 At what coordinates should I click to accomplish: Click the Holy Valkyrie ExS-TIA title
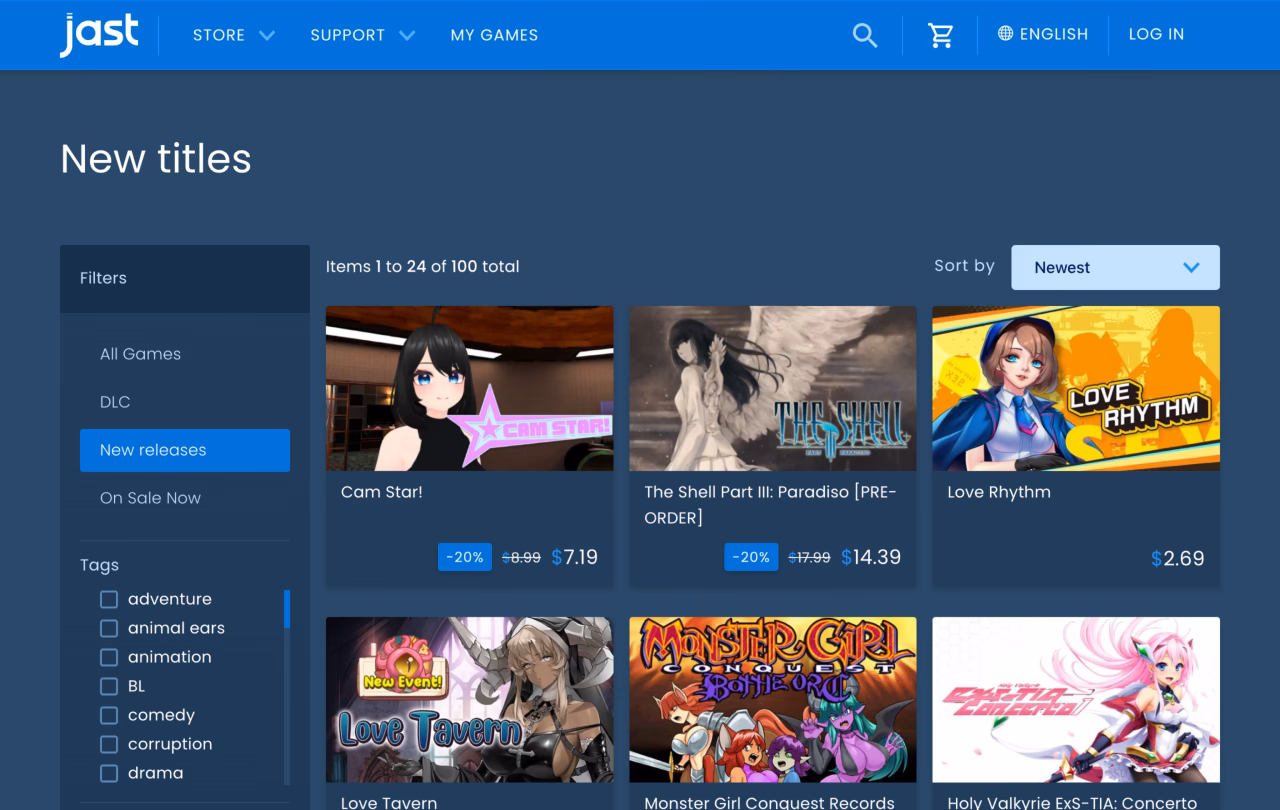click(x=1072, y=802)
